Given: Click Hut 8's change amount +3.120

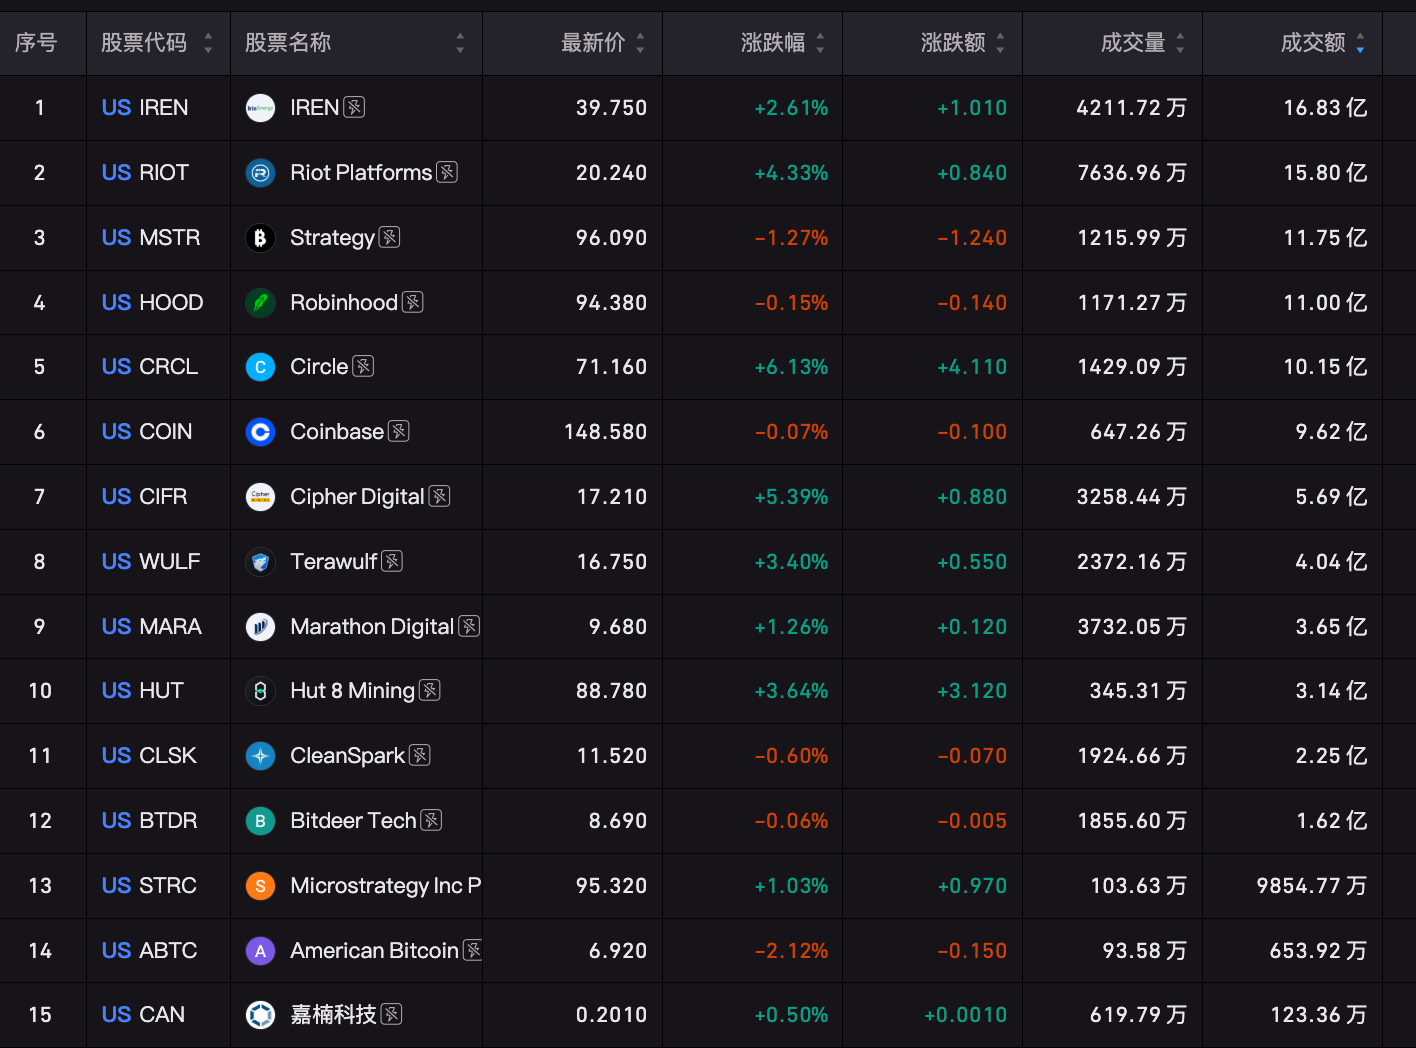Looking at the screenshot, I should coord(972,691).
